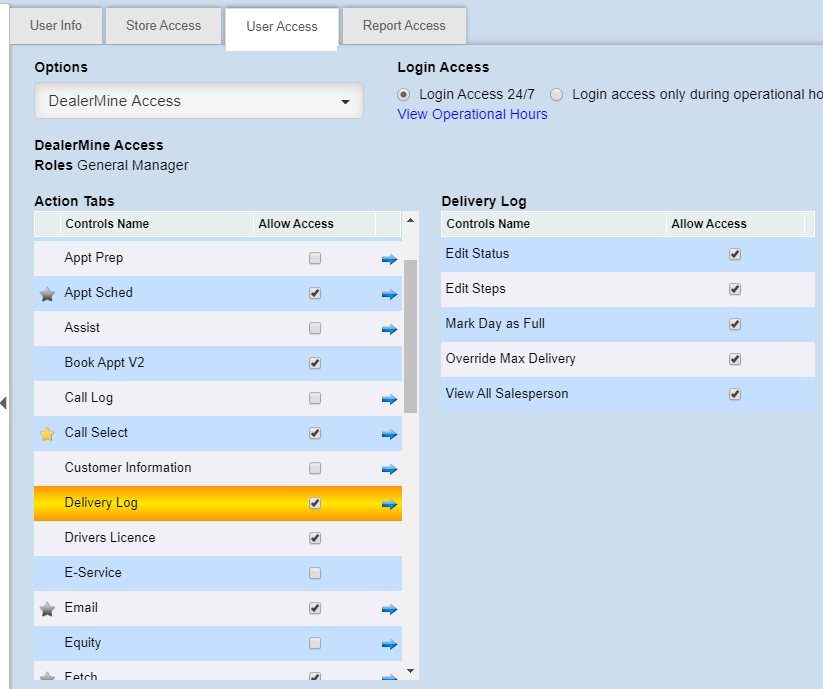Screen dimensions: 823x689
Task: Switch to the Store Access tab
Action: (163, 26)
